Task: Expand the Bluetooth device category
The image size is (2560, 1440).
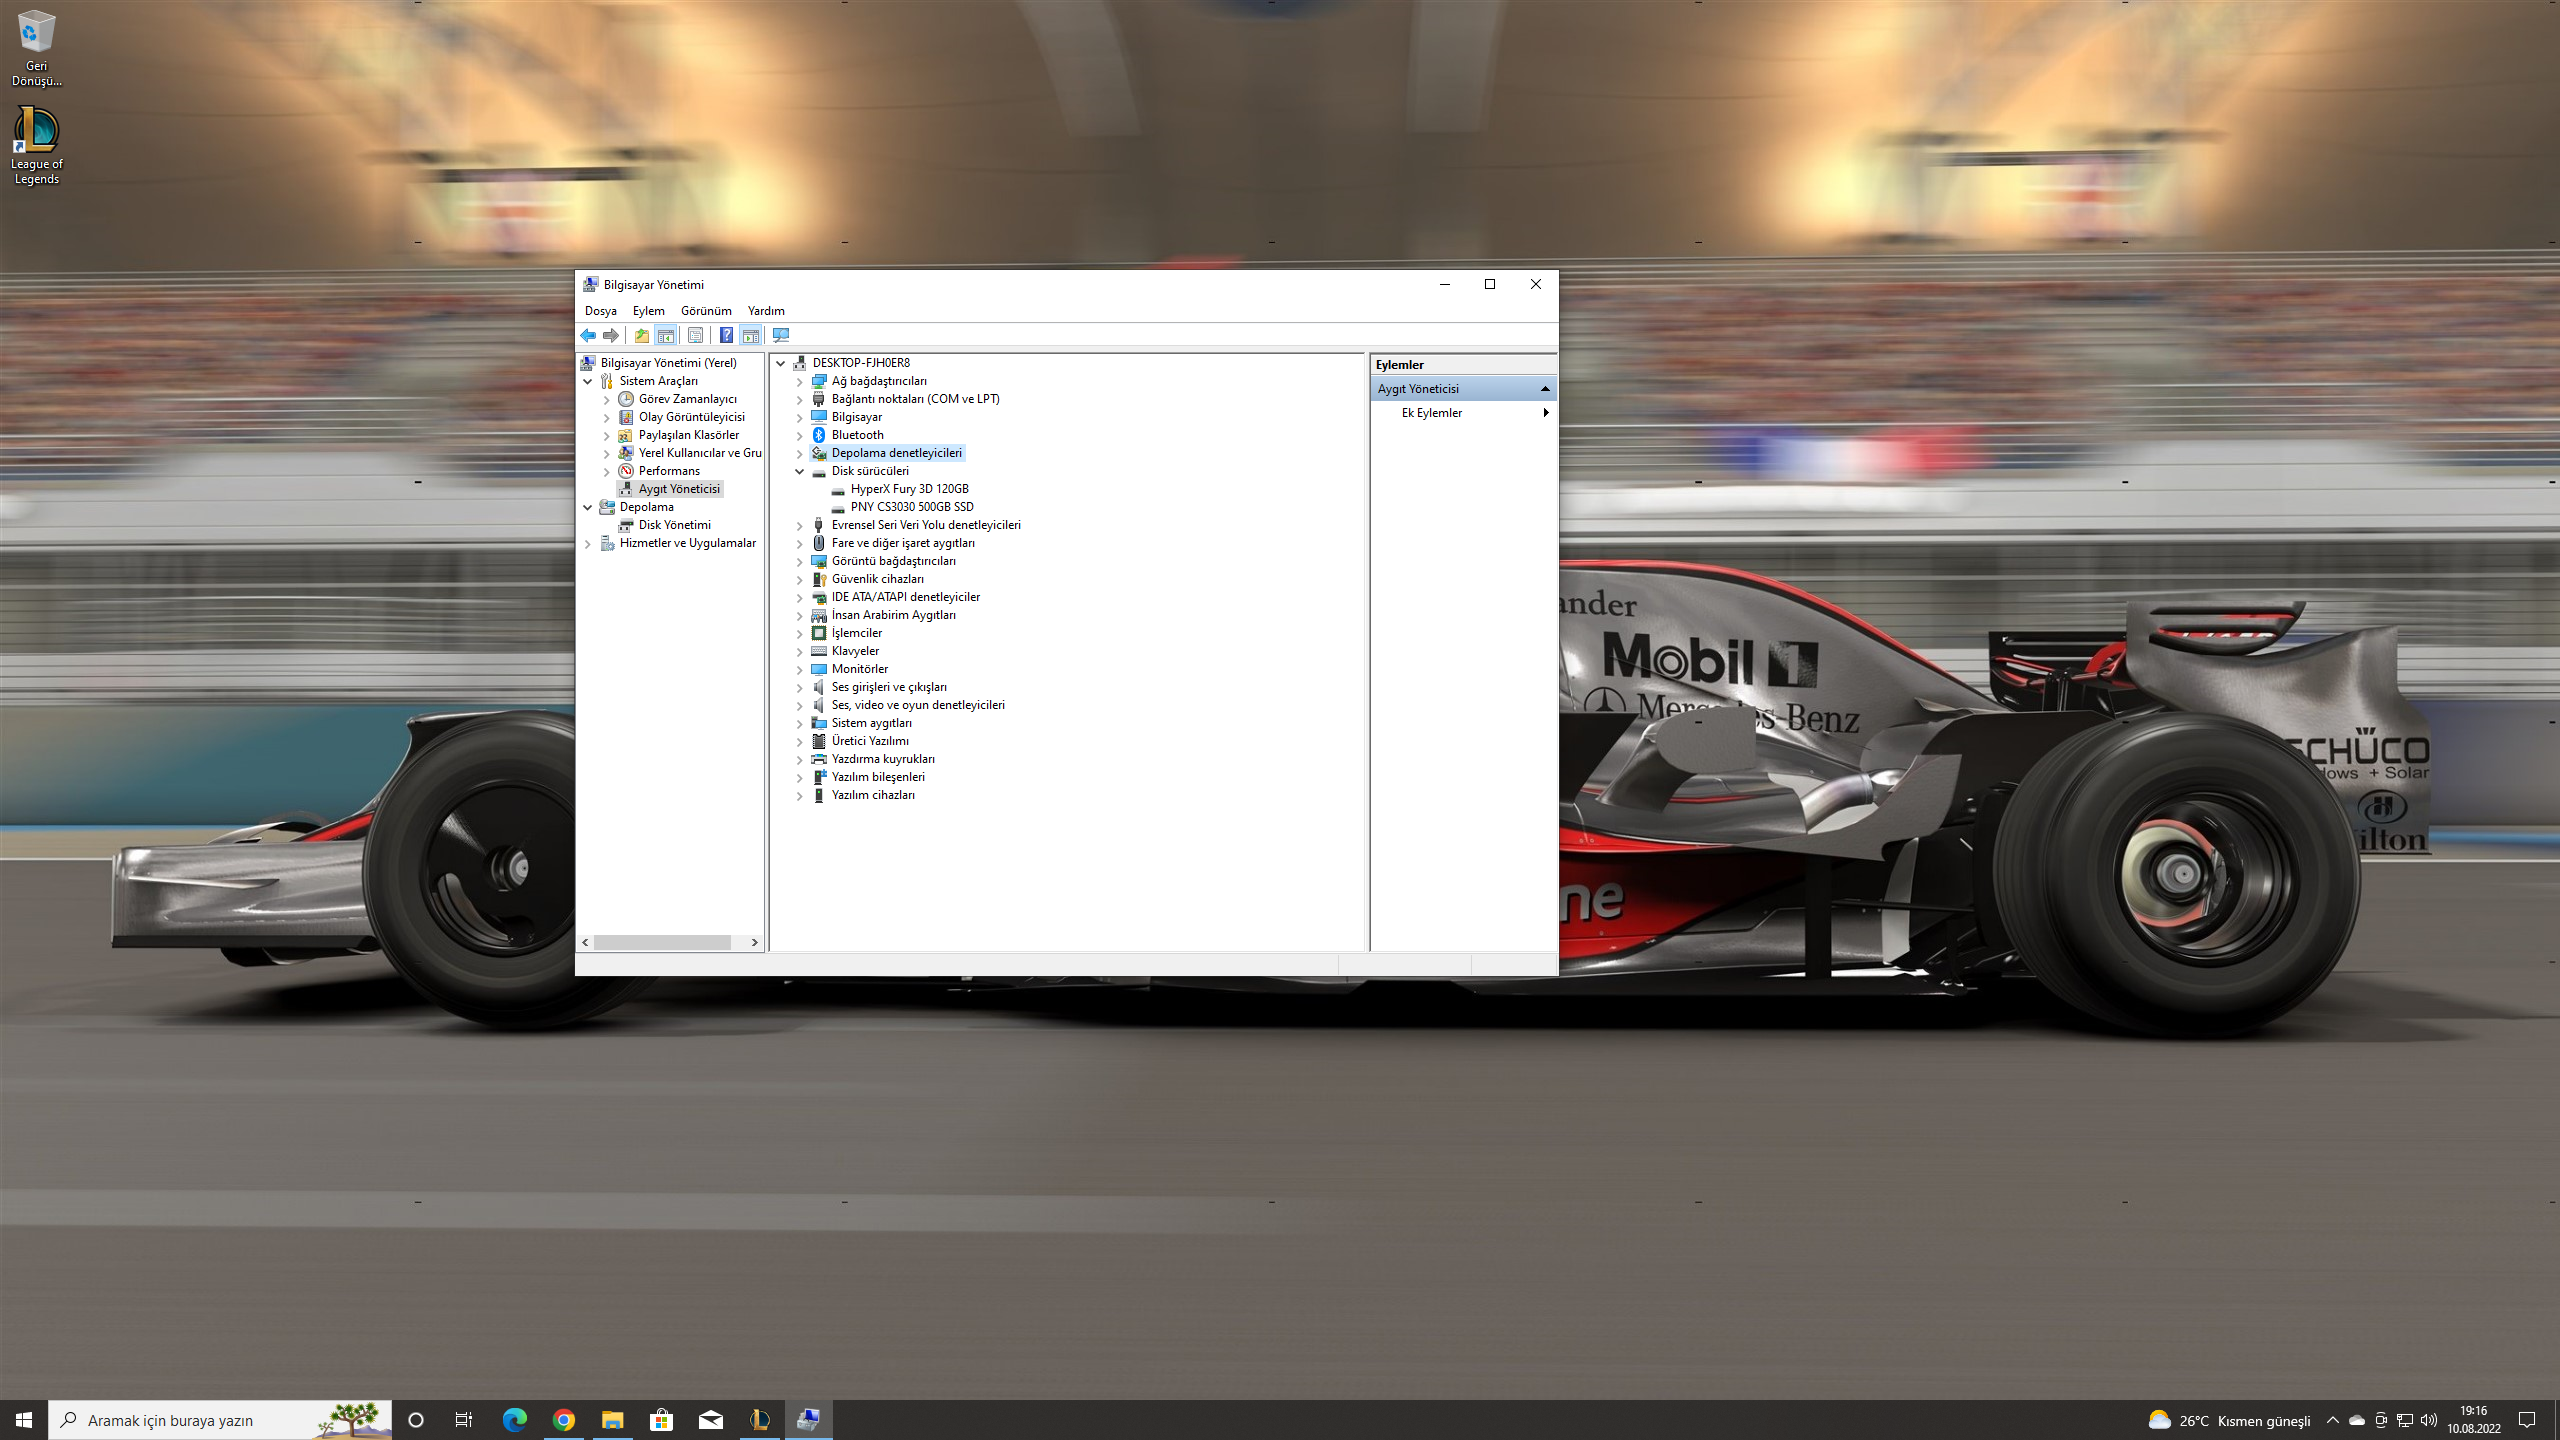Action: (x=799, y=436)
